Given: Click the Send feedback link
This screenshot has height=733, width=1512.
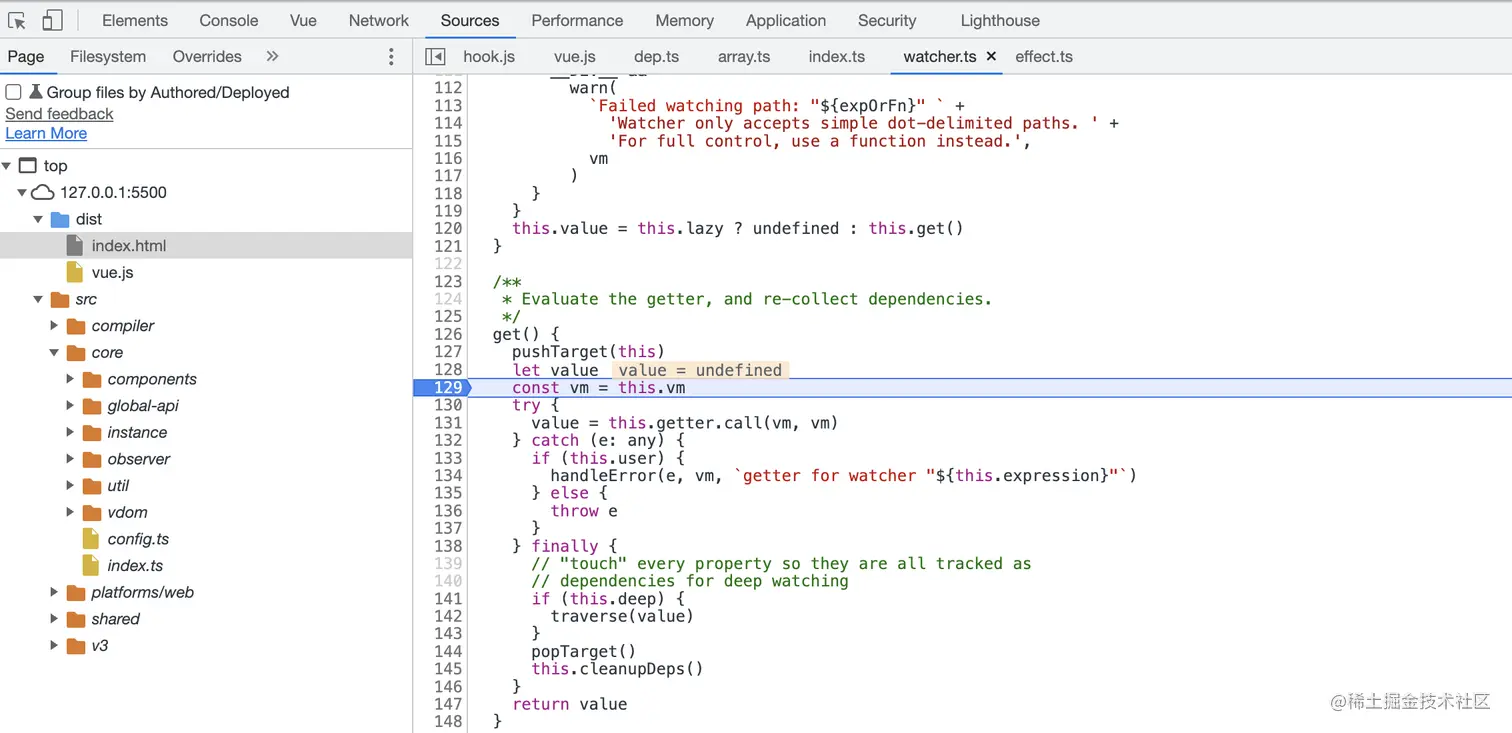Looking at the screenshot, I should [59, 114].
